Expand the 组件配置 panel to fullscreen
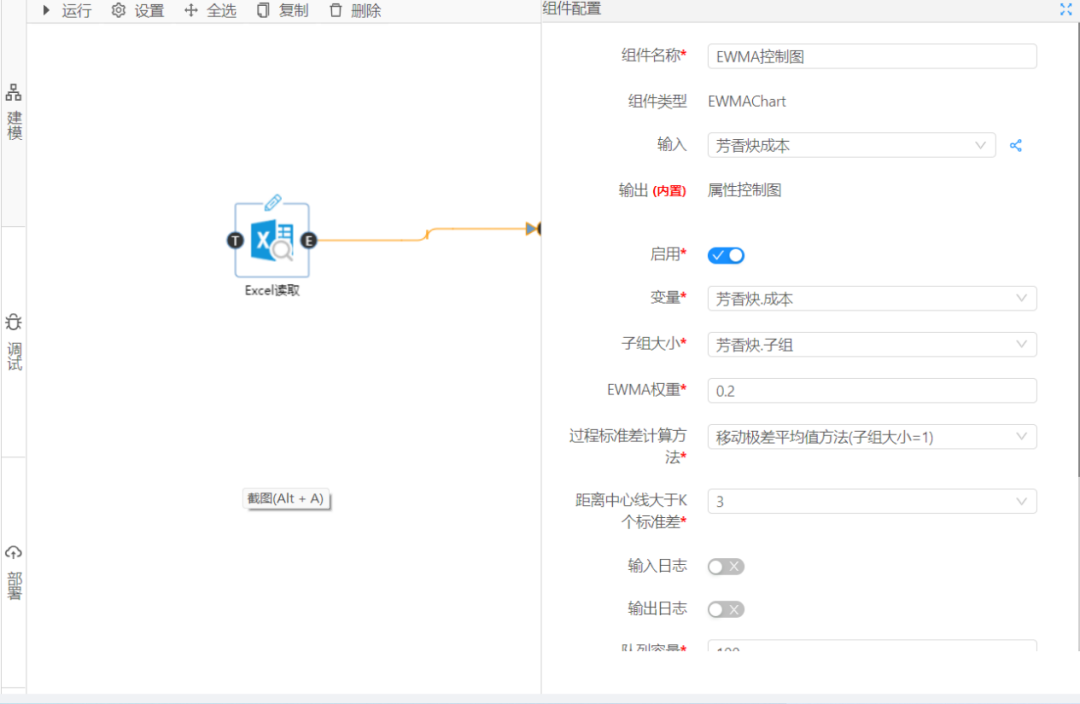1080x704 pixels. (1065, 9)
